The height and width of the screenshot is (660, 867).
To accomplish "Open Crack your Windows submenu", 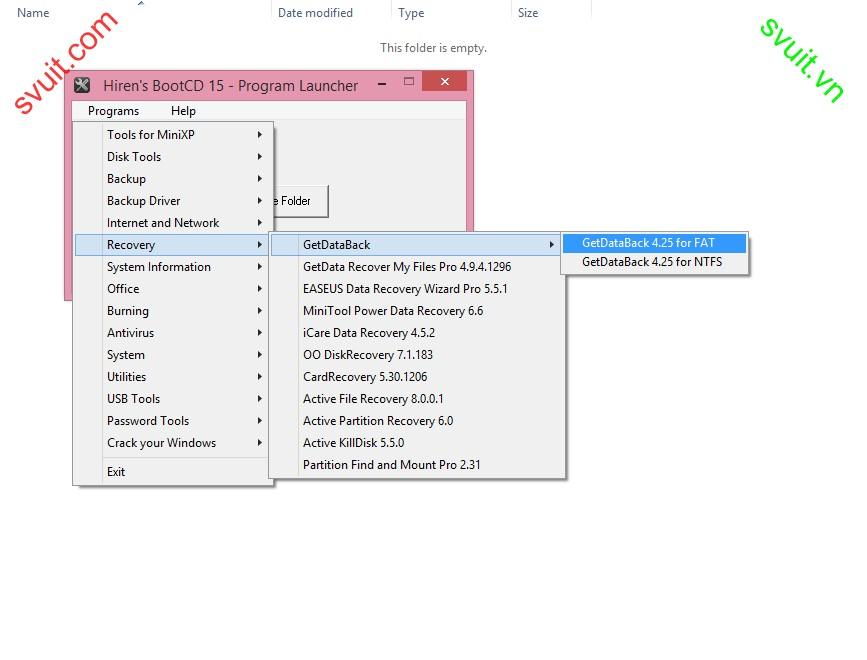I will tap(173, 443).
